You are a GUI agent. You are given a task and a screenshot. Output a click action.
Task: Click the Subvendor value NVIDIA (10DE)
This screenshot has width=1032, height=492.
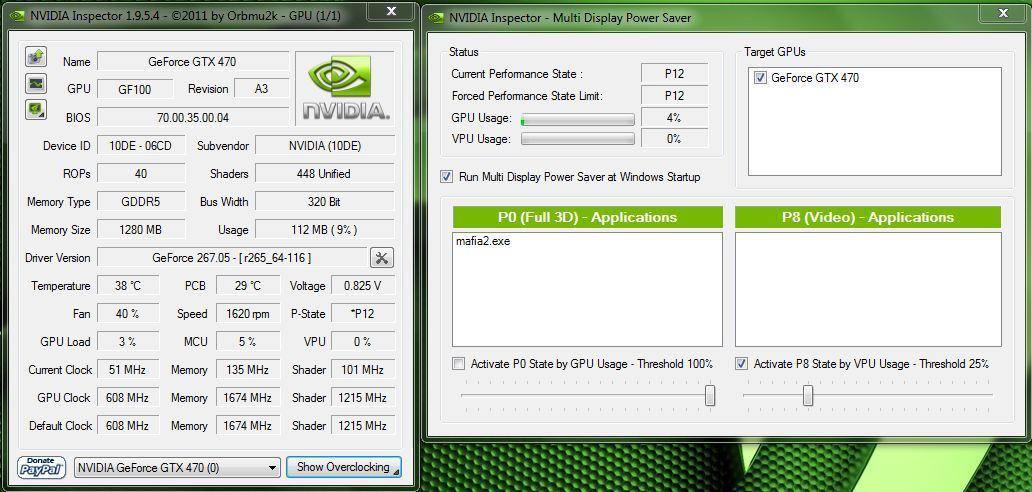(325, 145)
